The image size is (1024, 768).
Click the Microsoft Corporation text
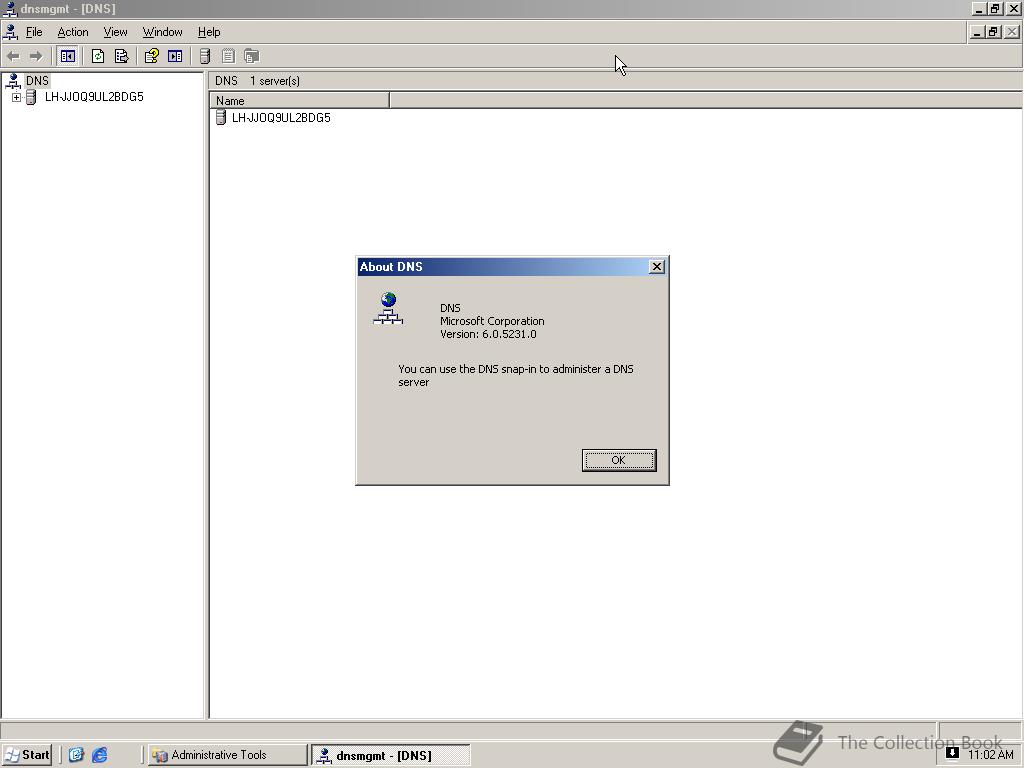pos(492,321)
